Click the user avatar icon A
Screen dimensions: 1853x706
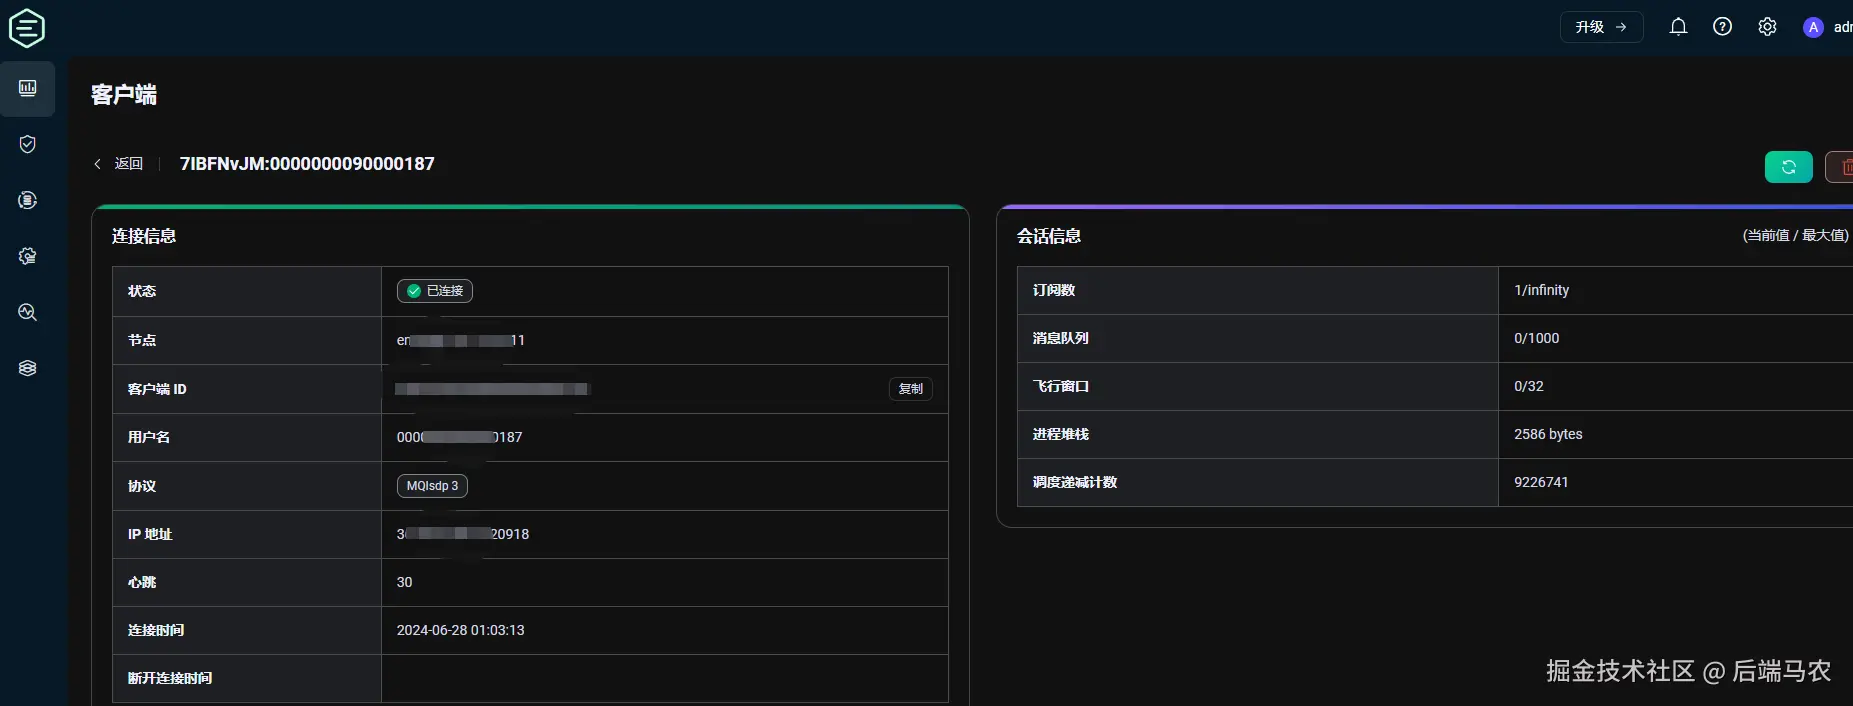point(1813,27)
